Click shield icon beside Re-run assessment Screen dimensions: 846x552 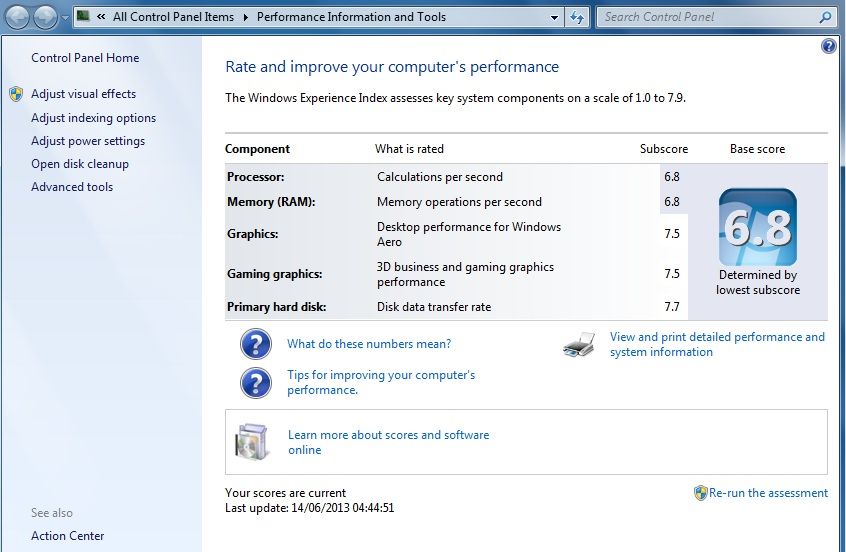click(x=700, y=493)
